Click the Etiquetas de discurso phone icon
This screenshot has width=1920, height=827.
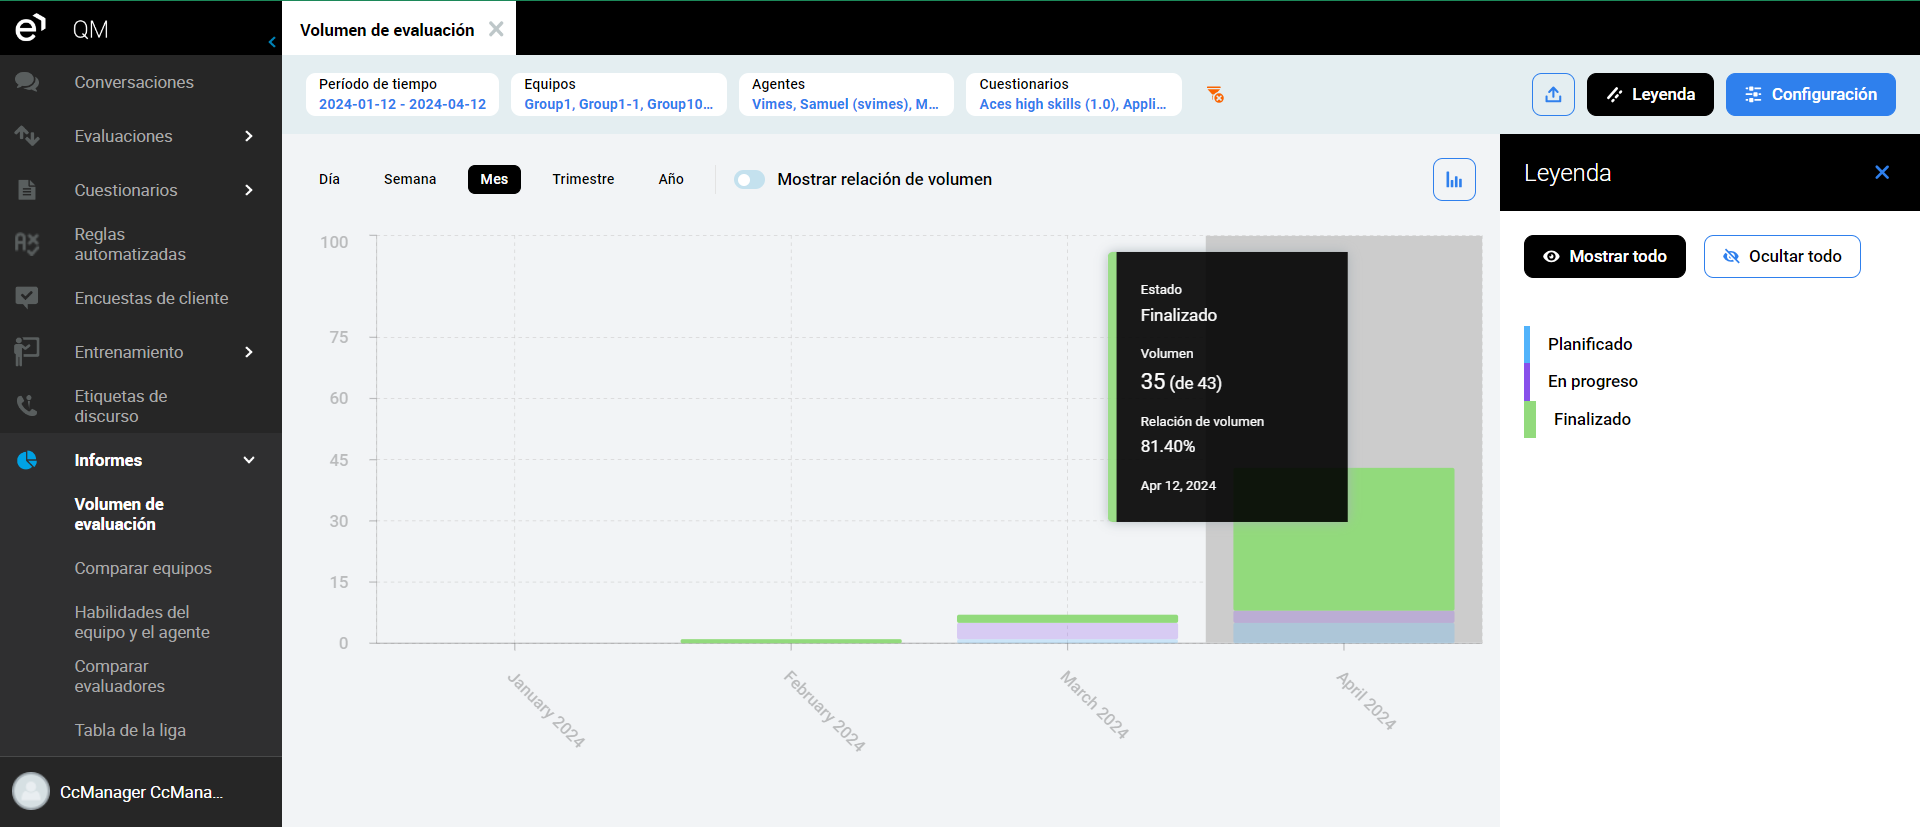coord(27,405)
